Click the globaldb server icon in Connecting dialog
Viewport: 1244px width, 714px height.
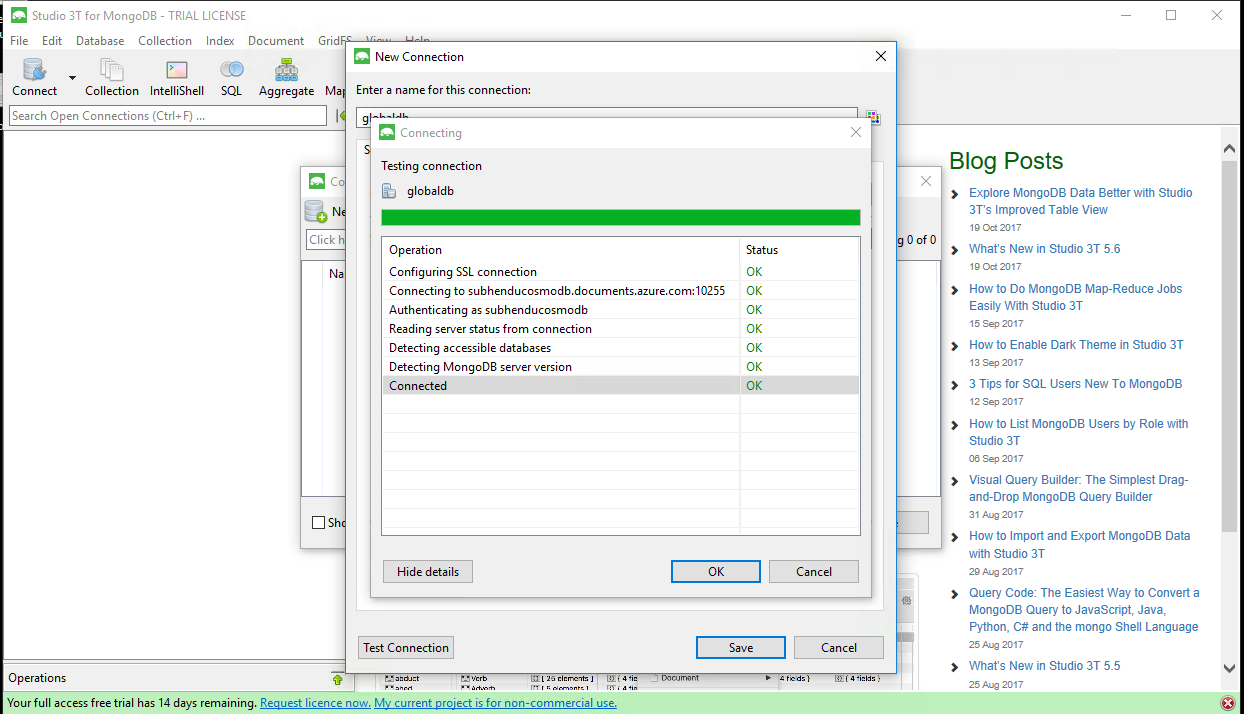389,190
